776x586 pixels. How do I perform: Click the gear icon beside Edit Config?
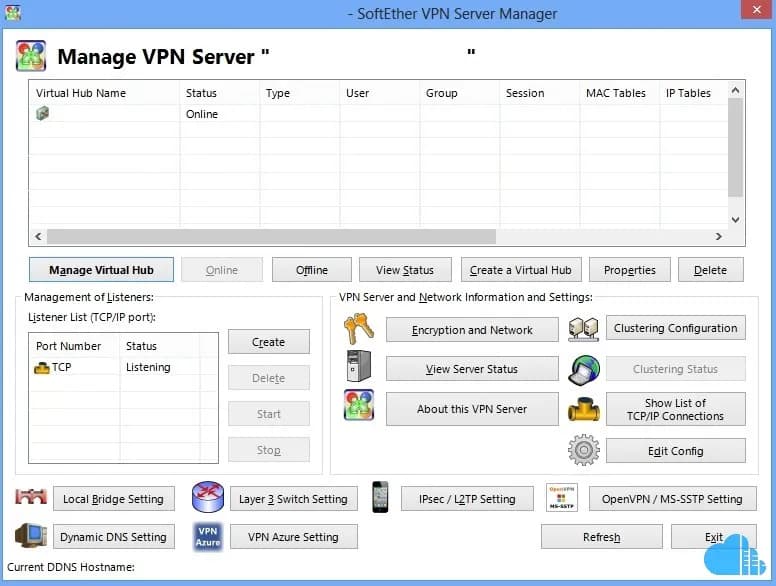pyautogui.click(x=583, y=450)
